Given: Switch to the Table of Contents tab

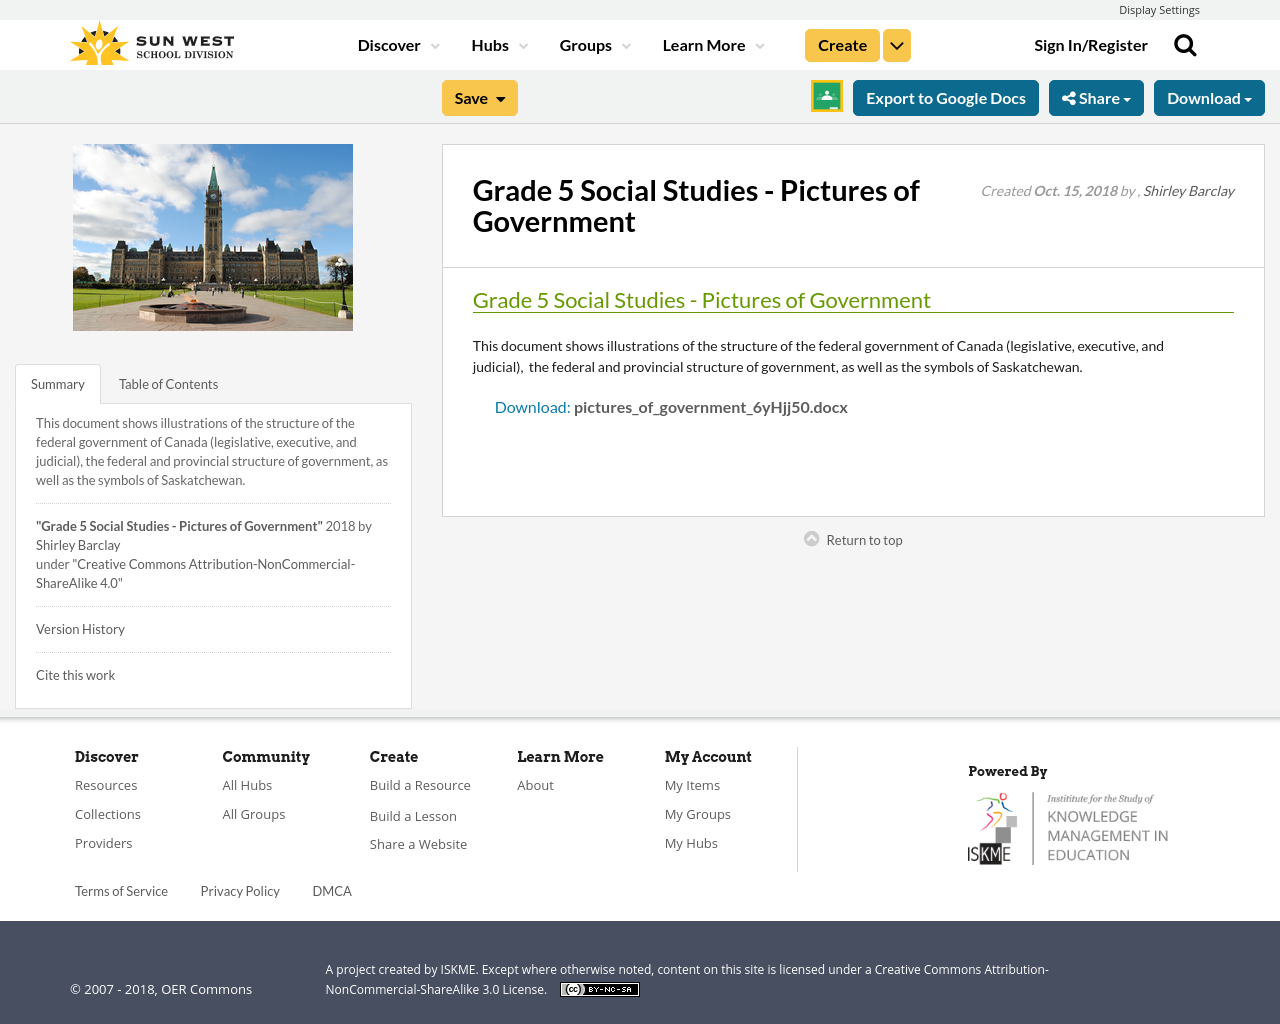Looking at the screenshot, I should 167,382.
